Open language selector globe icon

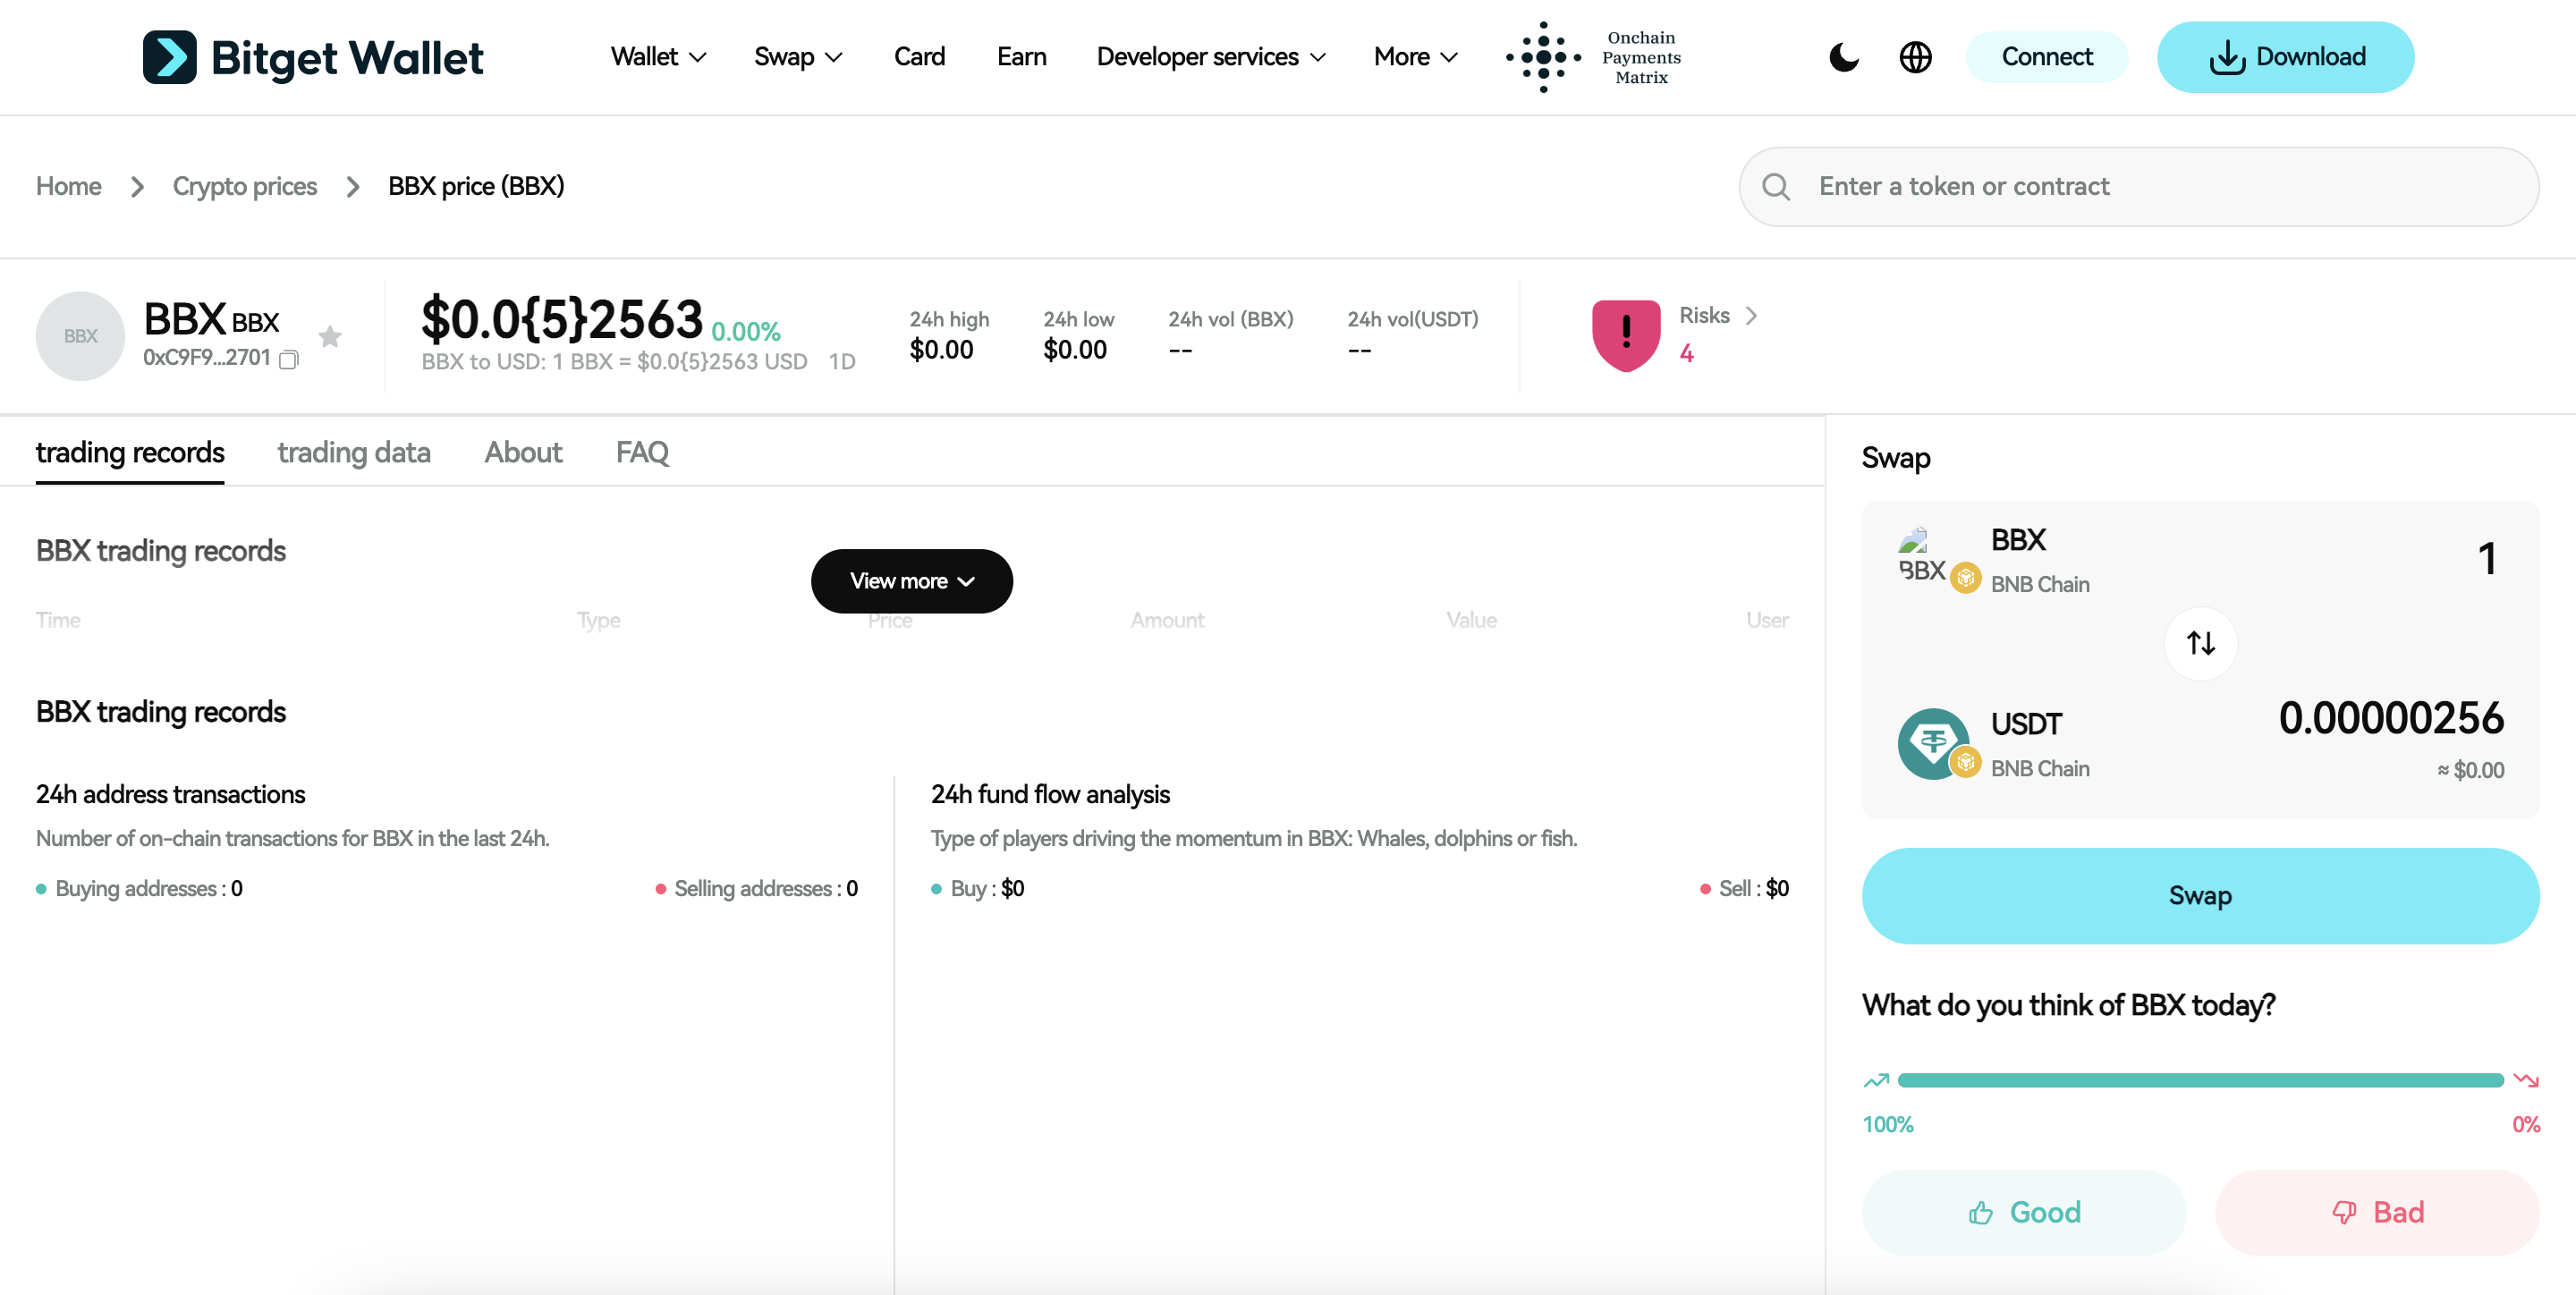point(1915,57)
